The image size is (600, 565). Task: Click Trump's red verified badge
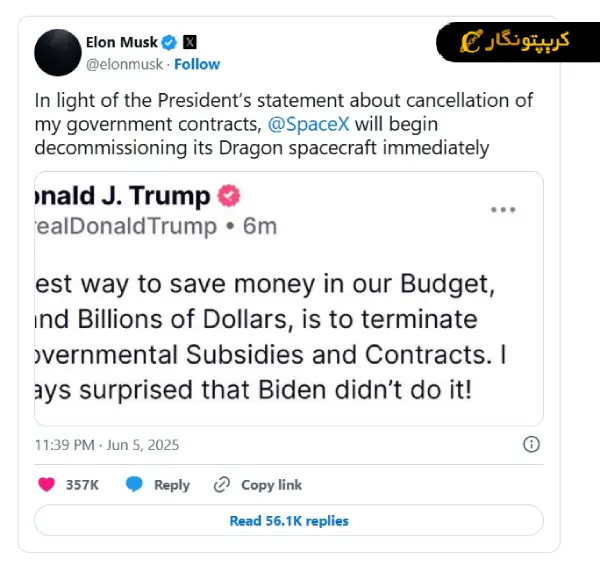[229, 195]
